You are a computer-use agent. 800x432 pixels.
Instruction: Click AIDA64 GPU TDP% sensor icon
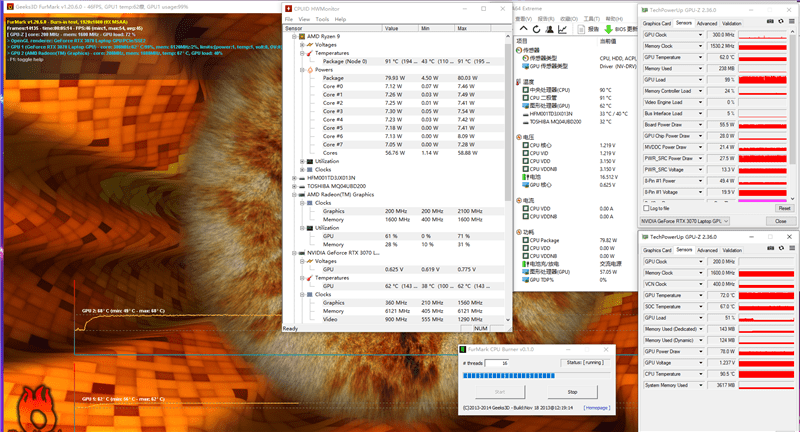click(x=526, y=280)
